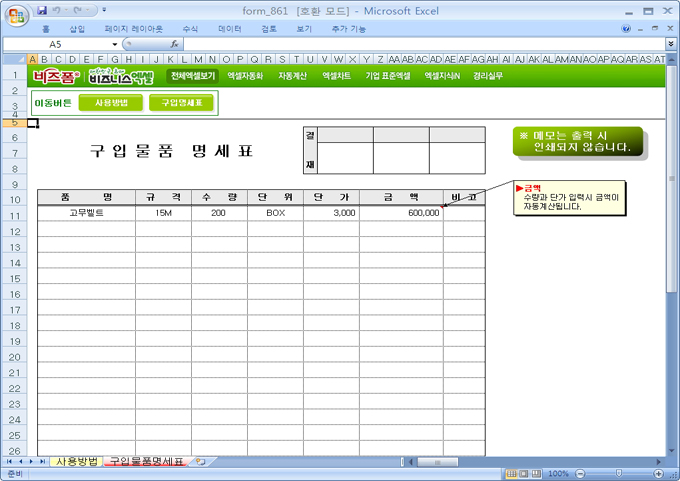
Task: Switch to Page Break Preview view
Action: (535, 473)
